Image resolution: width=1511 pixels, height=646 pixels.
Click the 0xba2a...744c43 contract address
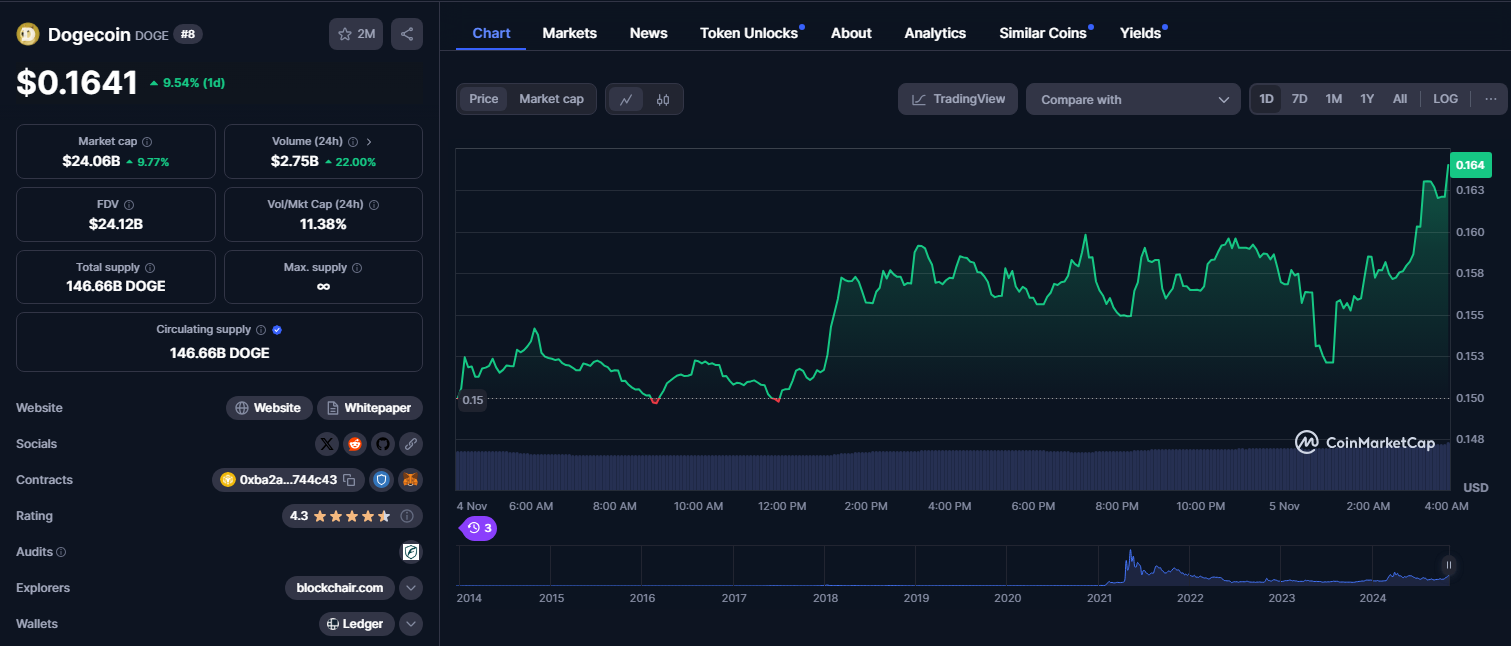click(287, 480)
